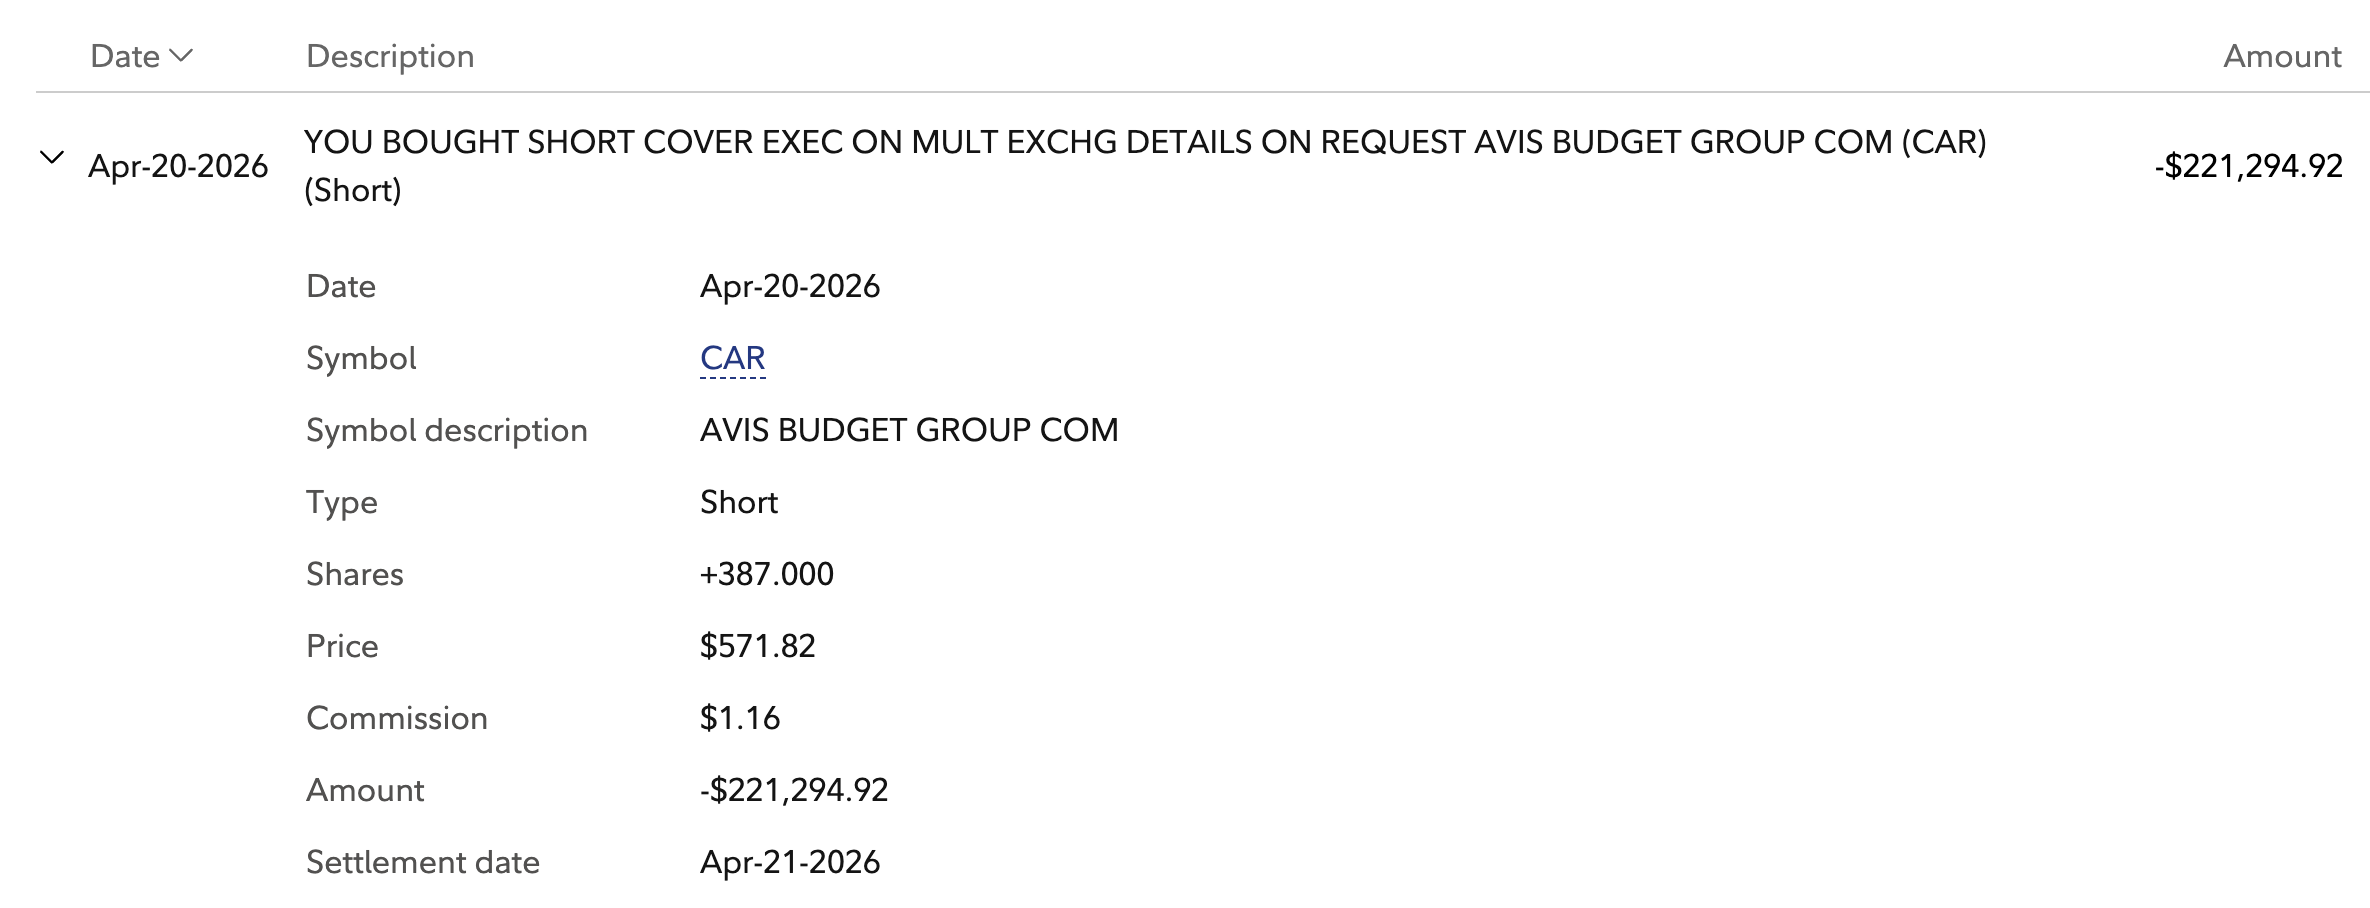The width and height of the screenshot is (2370, 908).
Task: Click the AVIS BUDGET GROUP COM symbol description value
Action: click(x=908, y=430)
